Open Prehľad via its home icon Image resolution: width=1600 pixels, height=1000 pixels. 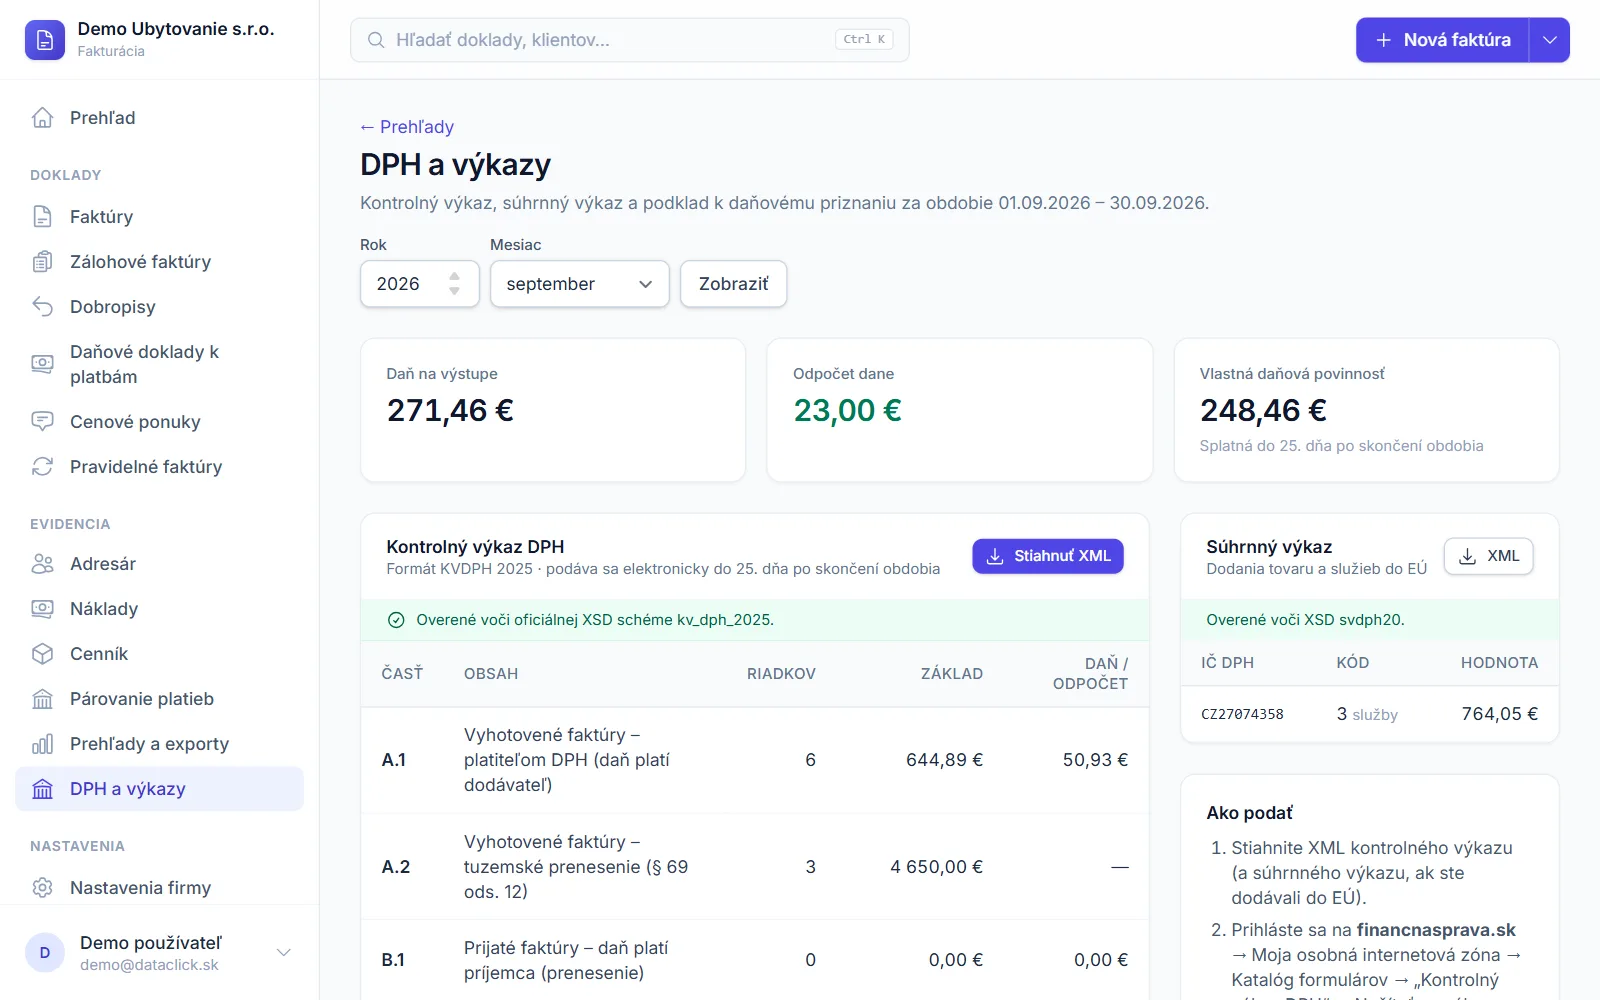pyautogui.click(x=42, y=118)
